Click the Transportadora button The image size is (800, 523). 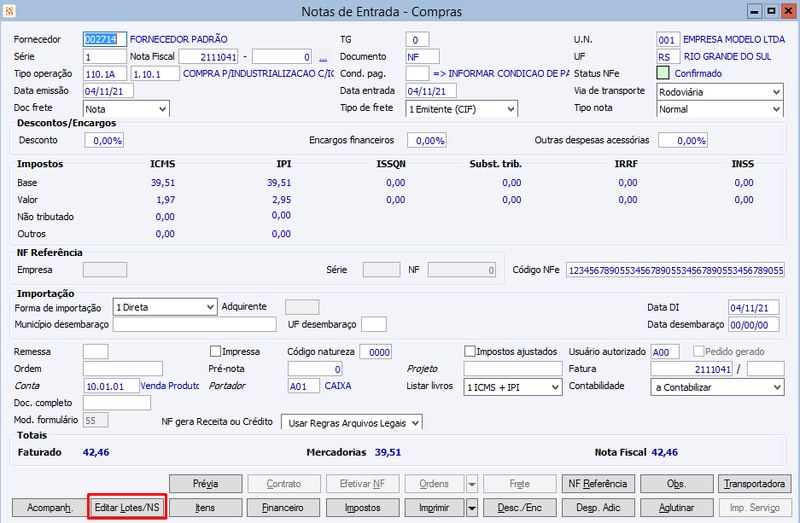coord(754,484)
